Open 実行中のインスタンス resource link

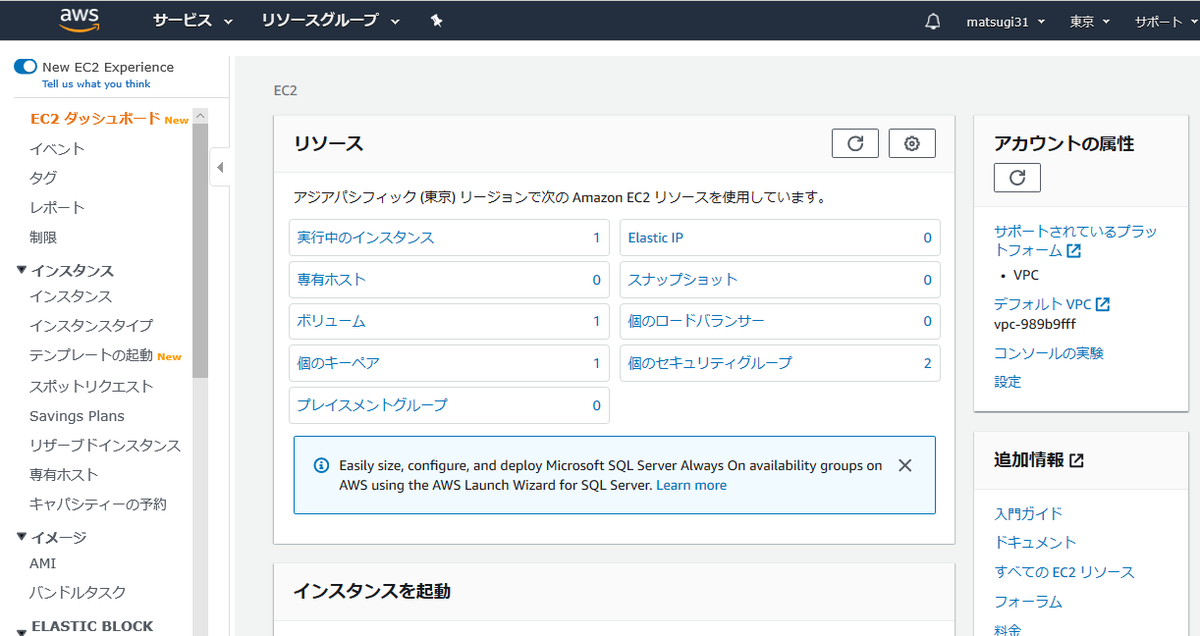[x=365, y=238]
